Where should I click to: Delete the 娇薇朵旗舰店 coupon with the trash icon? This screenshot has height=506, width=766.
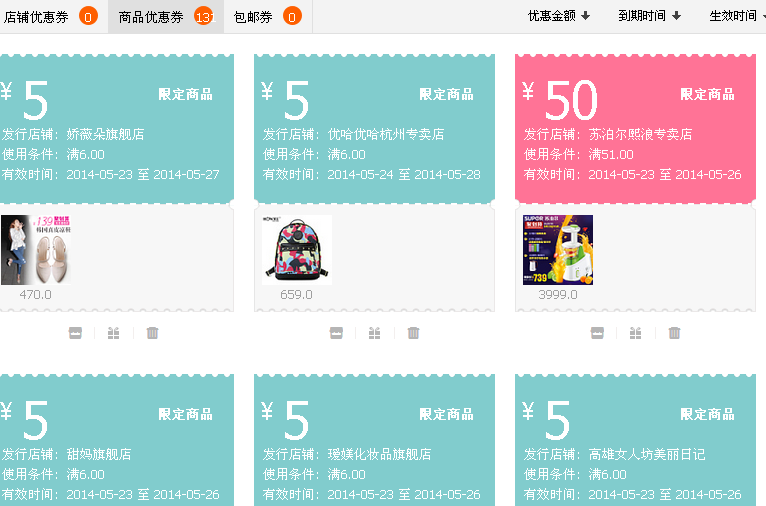[x=152, y=333]
